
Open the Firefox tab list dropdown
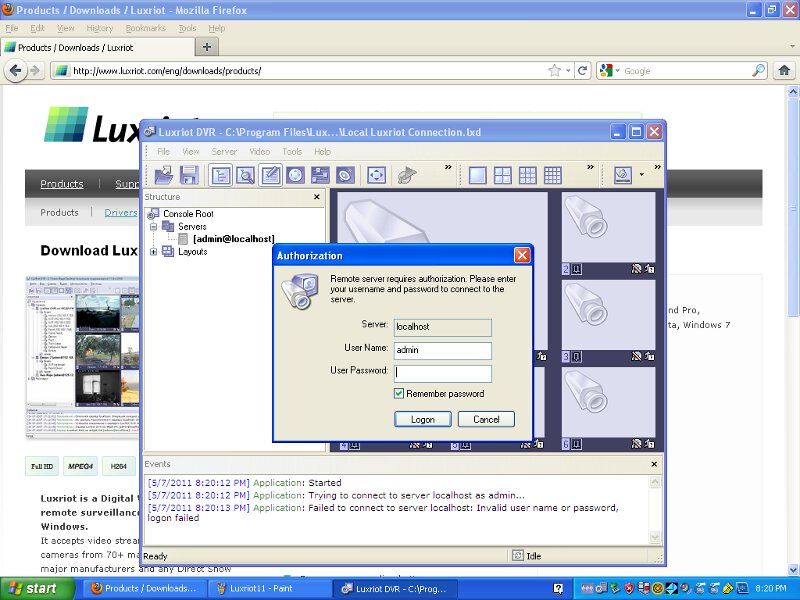point(792,46)
